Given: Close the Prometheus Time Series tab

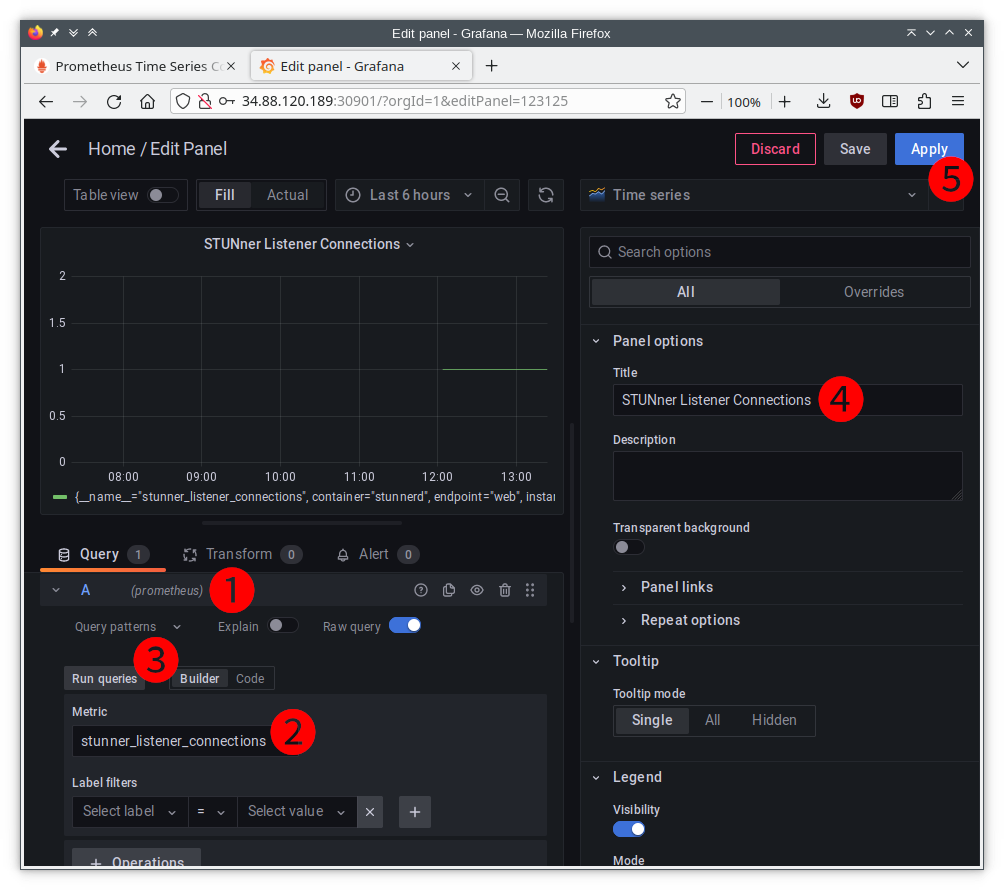Looking at the screenshot, I should pos(231,66).
